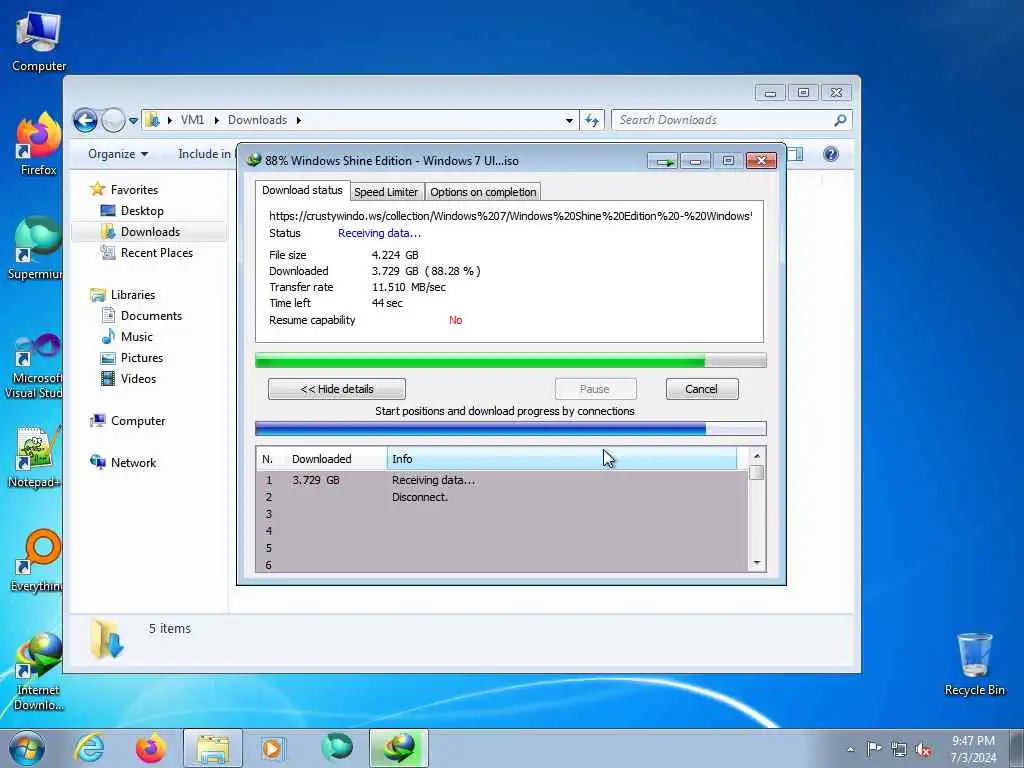Click the IDM green arrow title bar button
The height and width of the screenshot is (768, 1024).
coord(663,161)
